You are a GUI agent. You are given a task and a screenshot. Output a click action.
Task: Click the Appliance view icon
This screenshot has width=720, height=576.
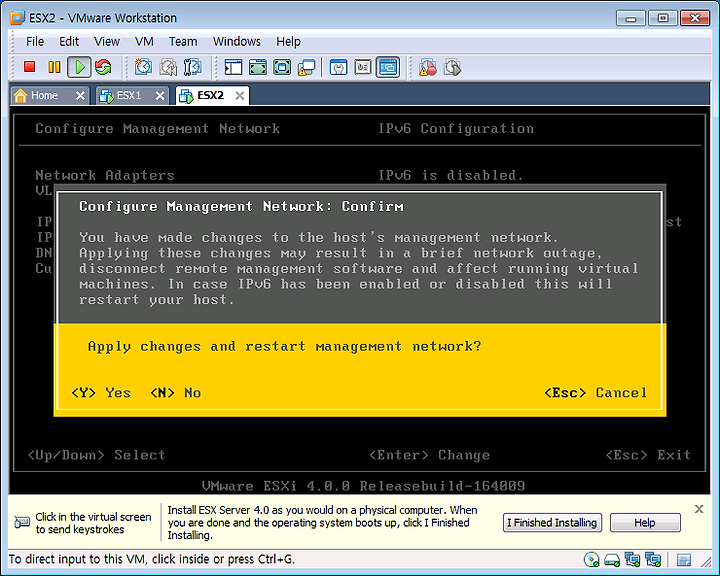click(363, 68)
